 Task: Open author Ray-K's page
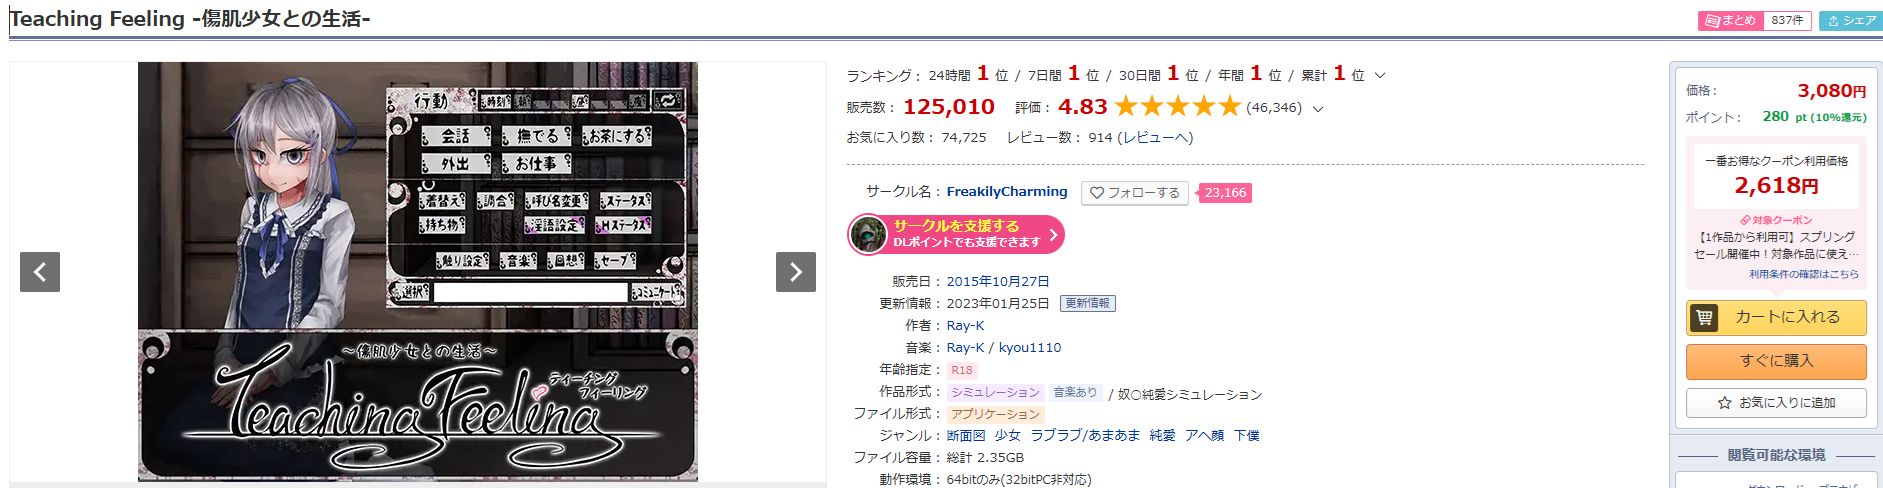click(966, 325)
